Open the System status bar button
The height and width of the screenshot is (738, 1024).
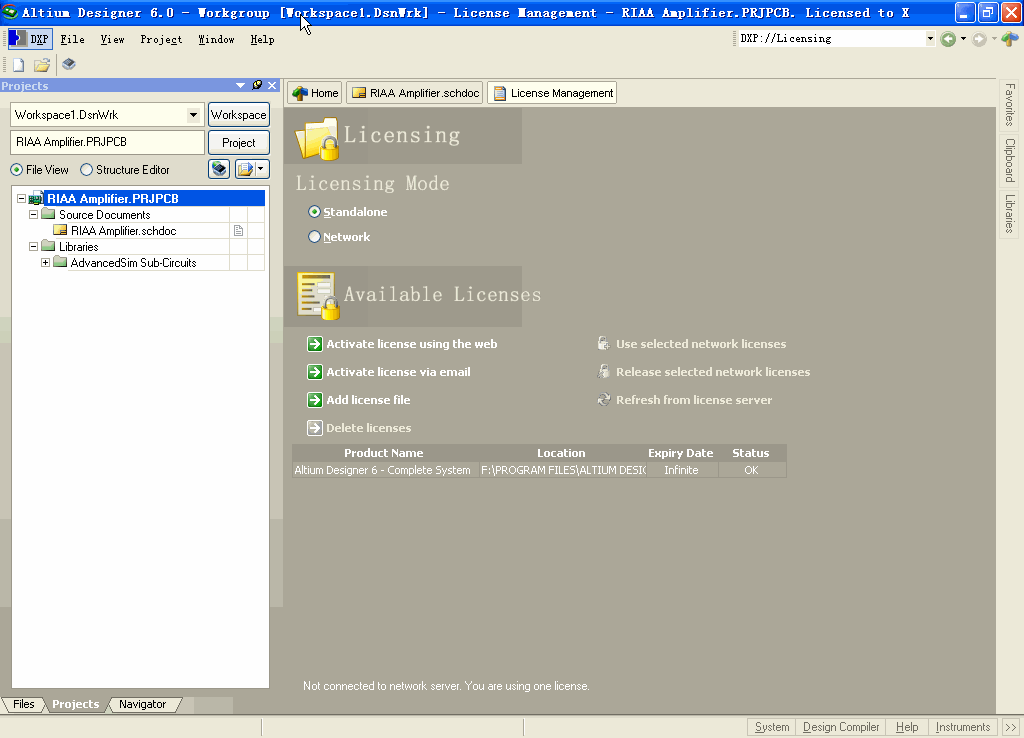coord(771,727)
